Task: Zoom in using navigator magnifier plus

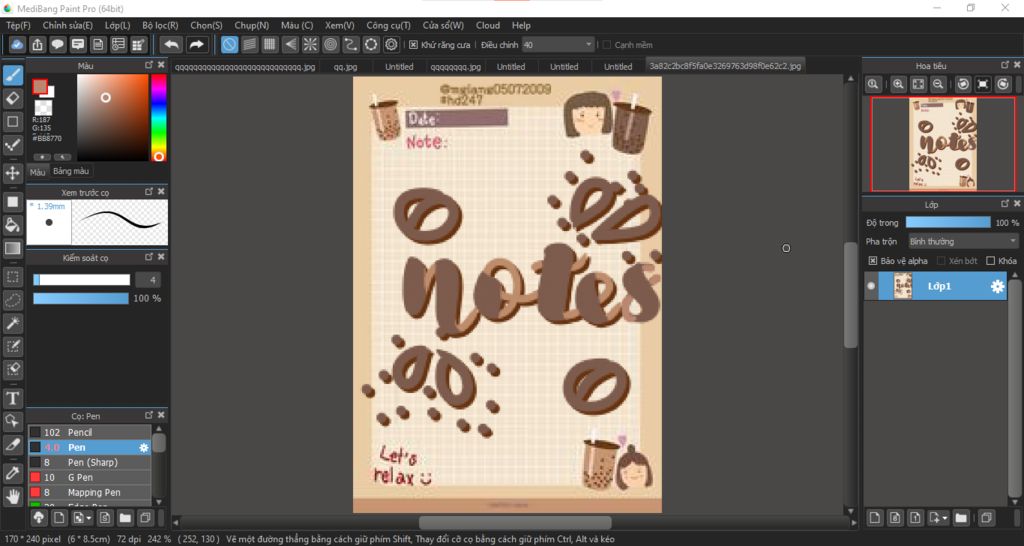Action: 899,84
